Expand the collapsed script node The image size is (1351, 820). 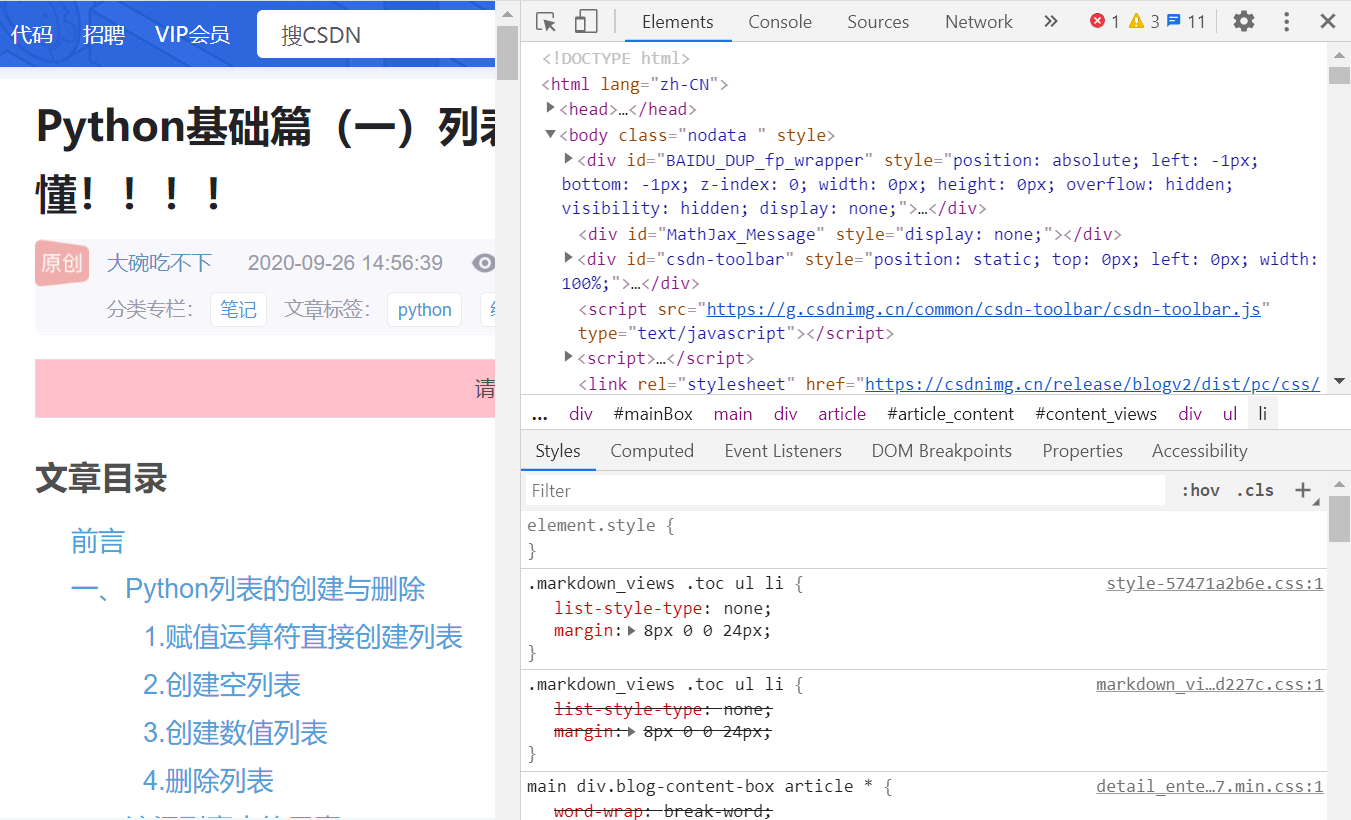coord(569,357)
